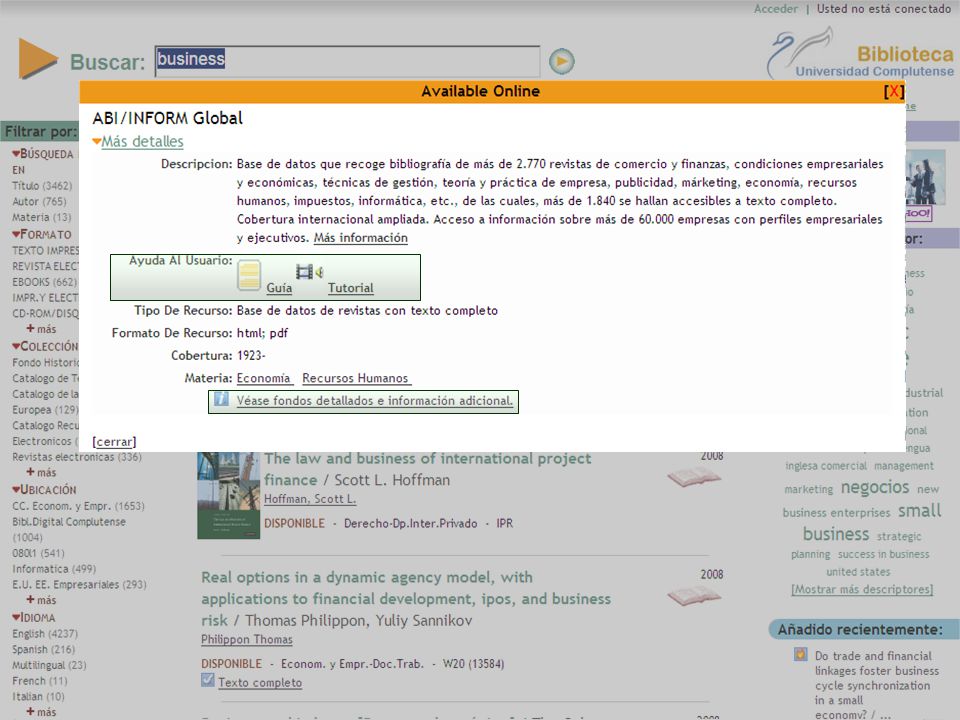This screenshot has height=720, width=960.
Task: Show more options under Formato
Action: [x=41, y=329]
